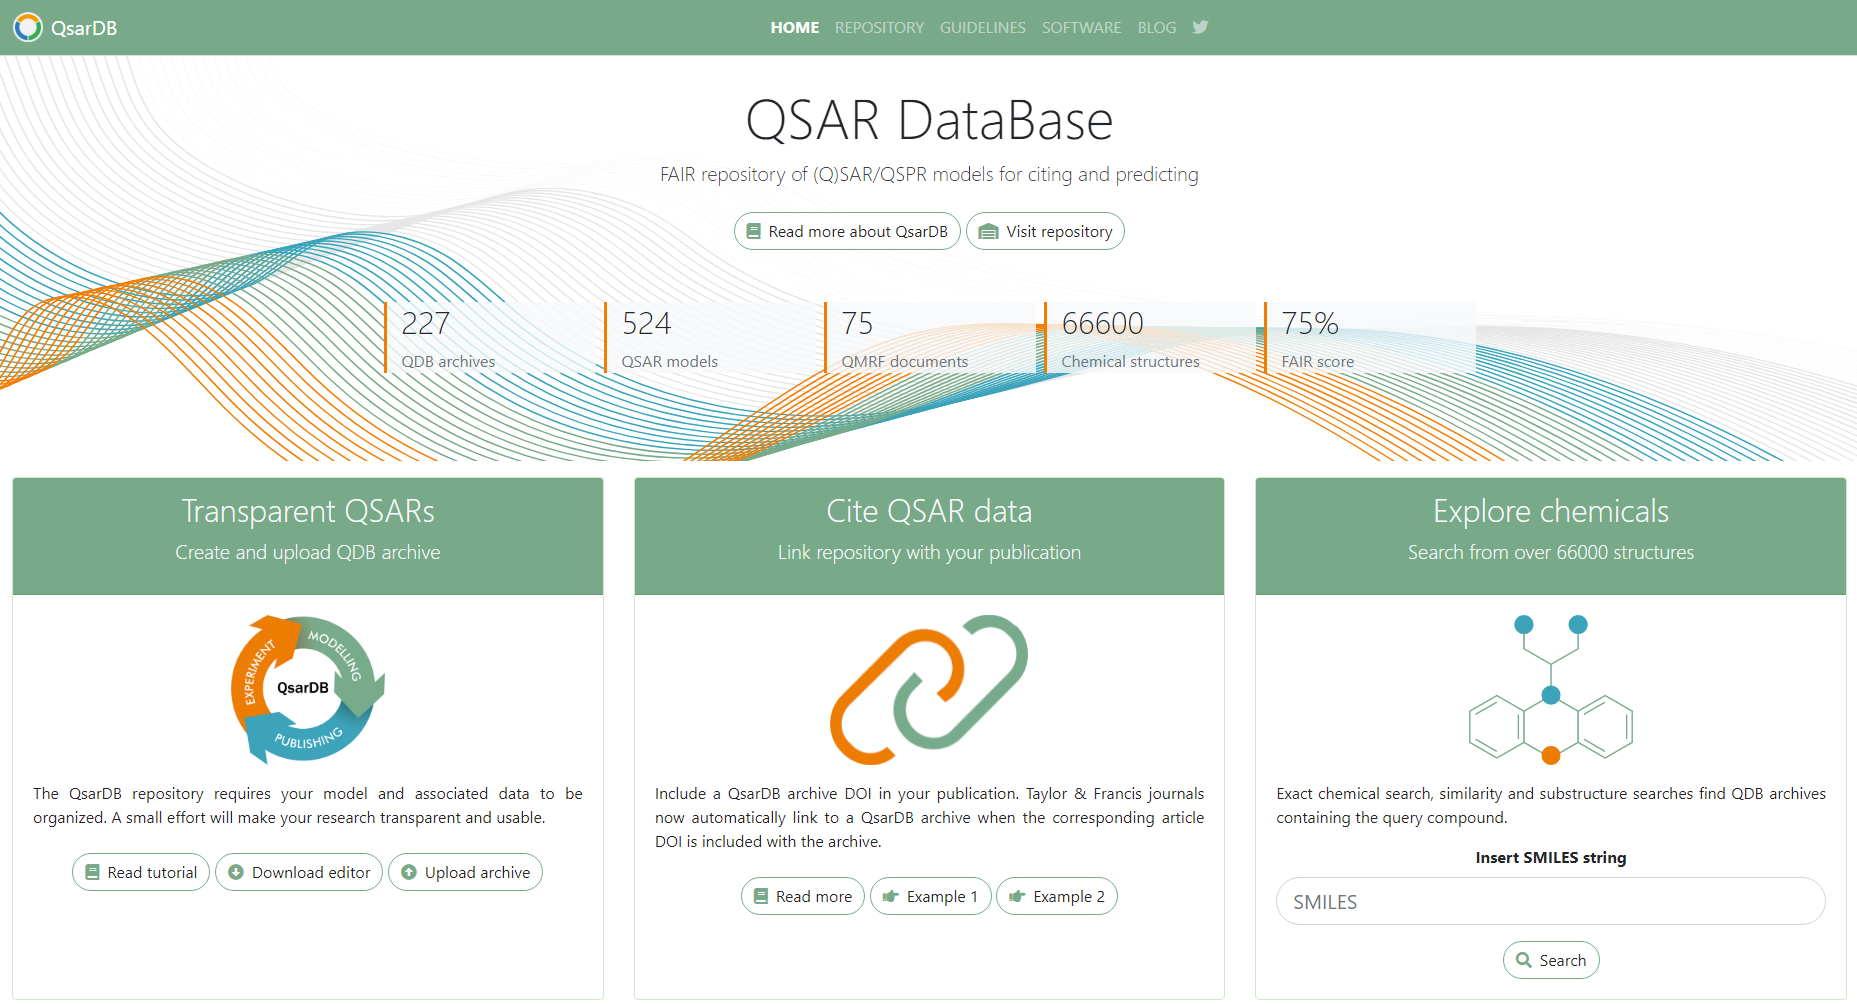Image resolution: width=1857 pixels, height=1006 pixels.
Task: Click the FAIR repository tagline text
Action: tap(929, 174)
